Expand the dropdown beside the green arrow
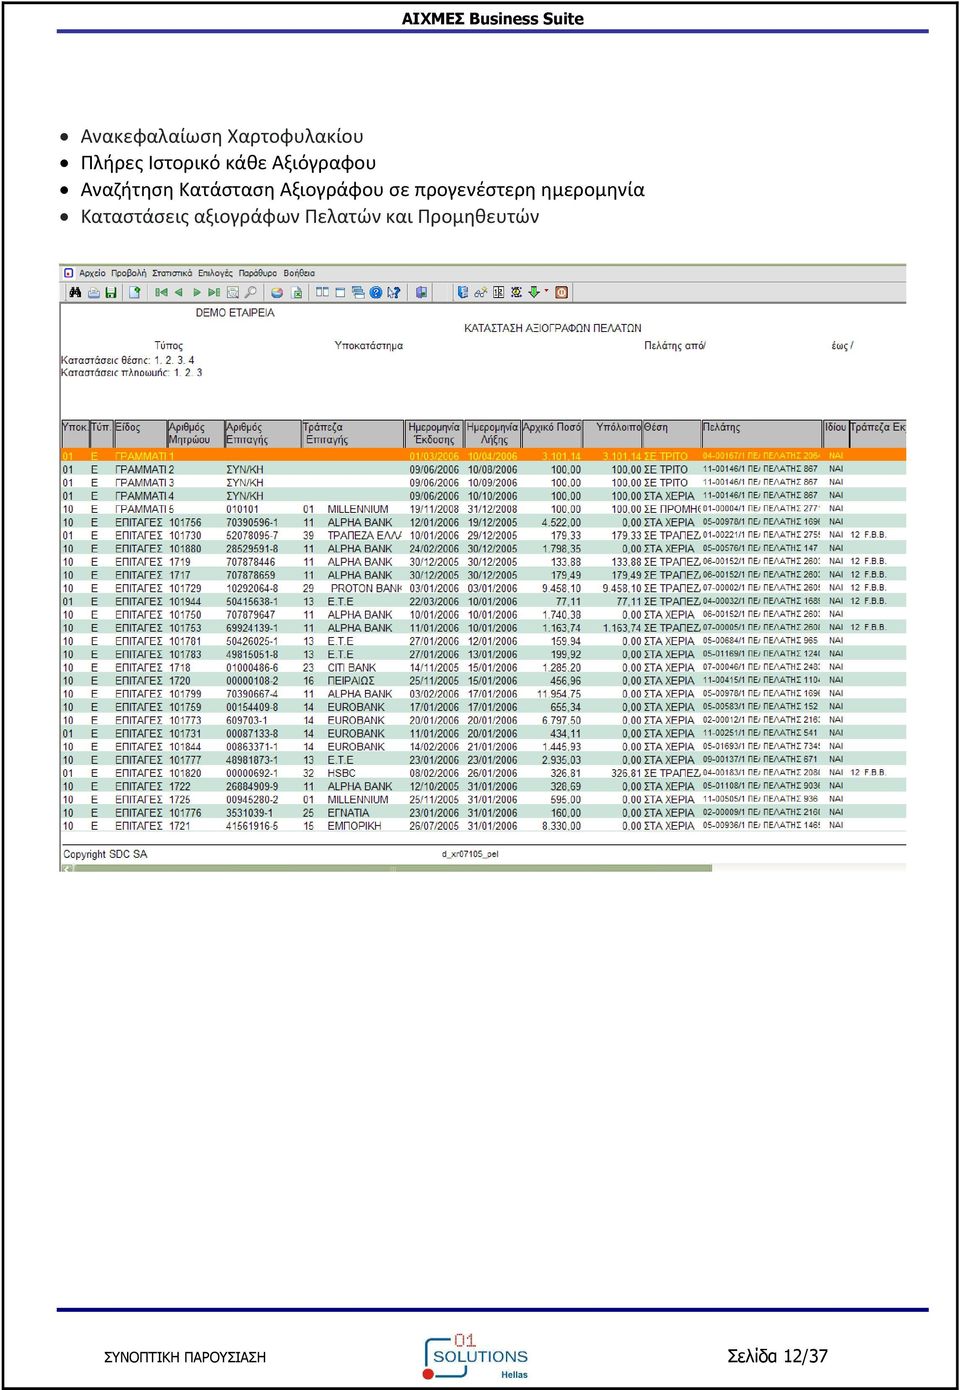960x1390 pixels. (x=546, y=292)
